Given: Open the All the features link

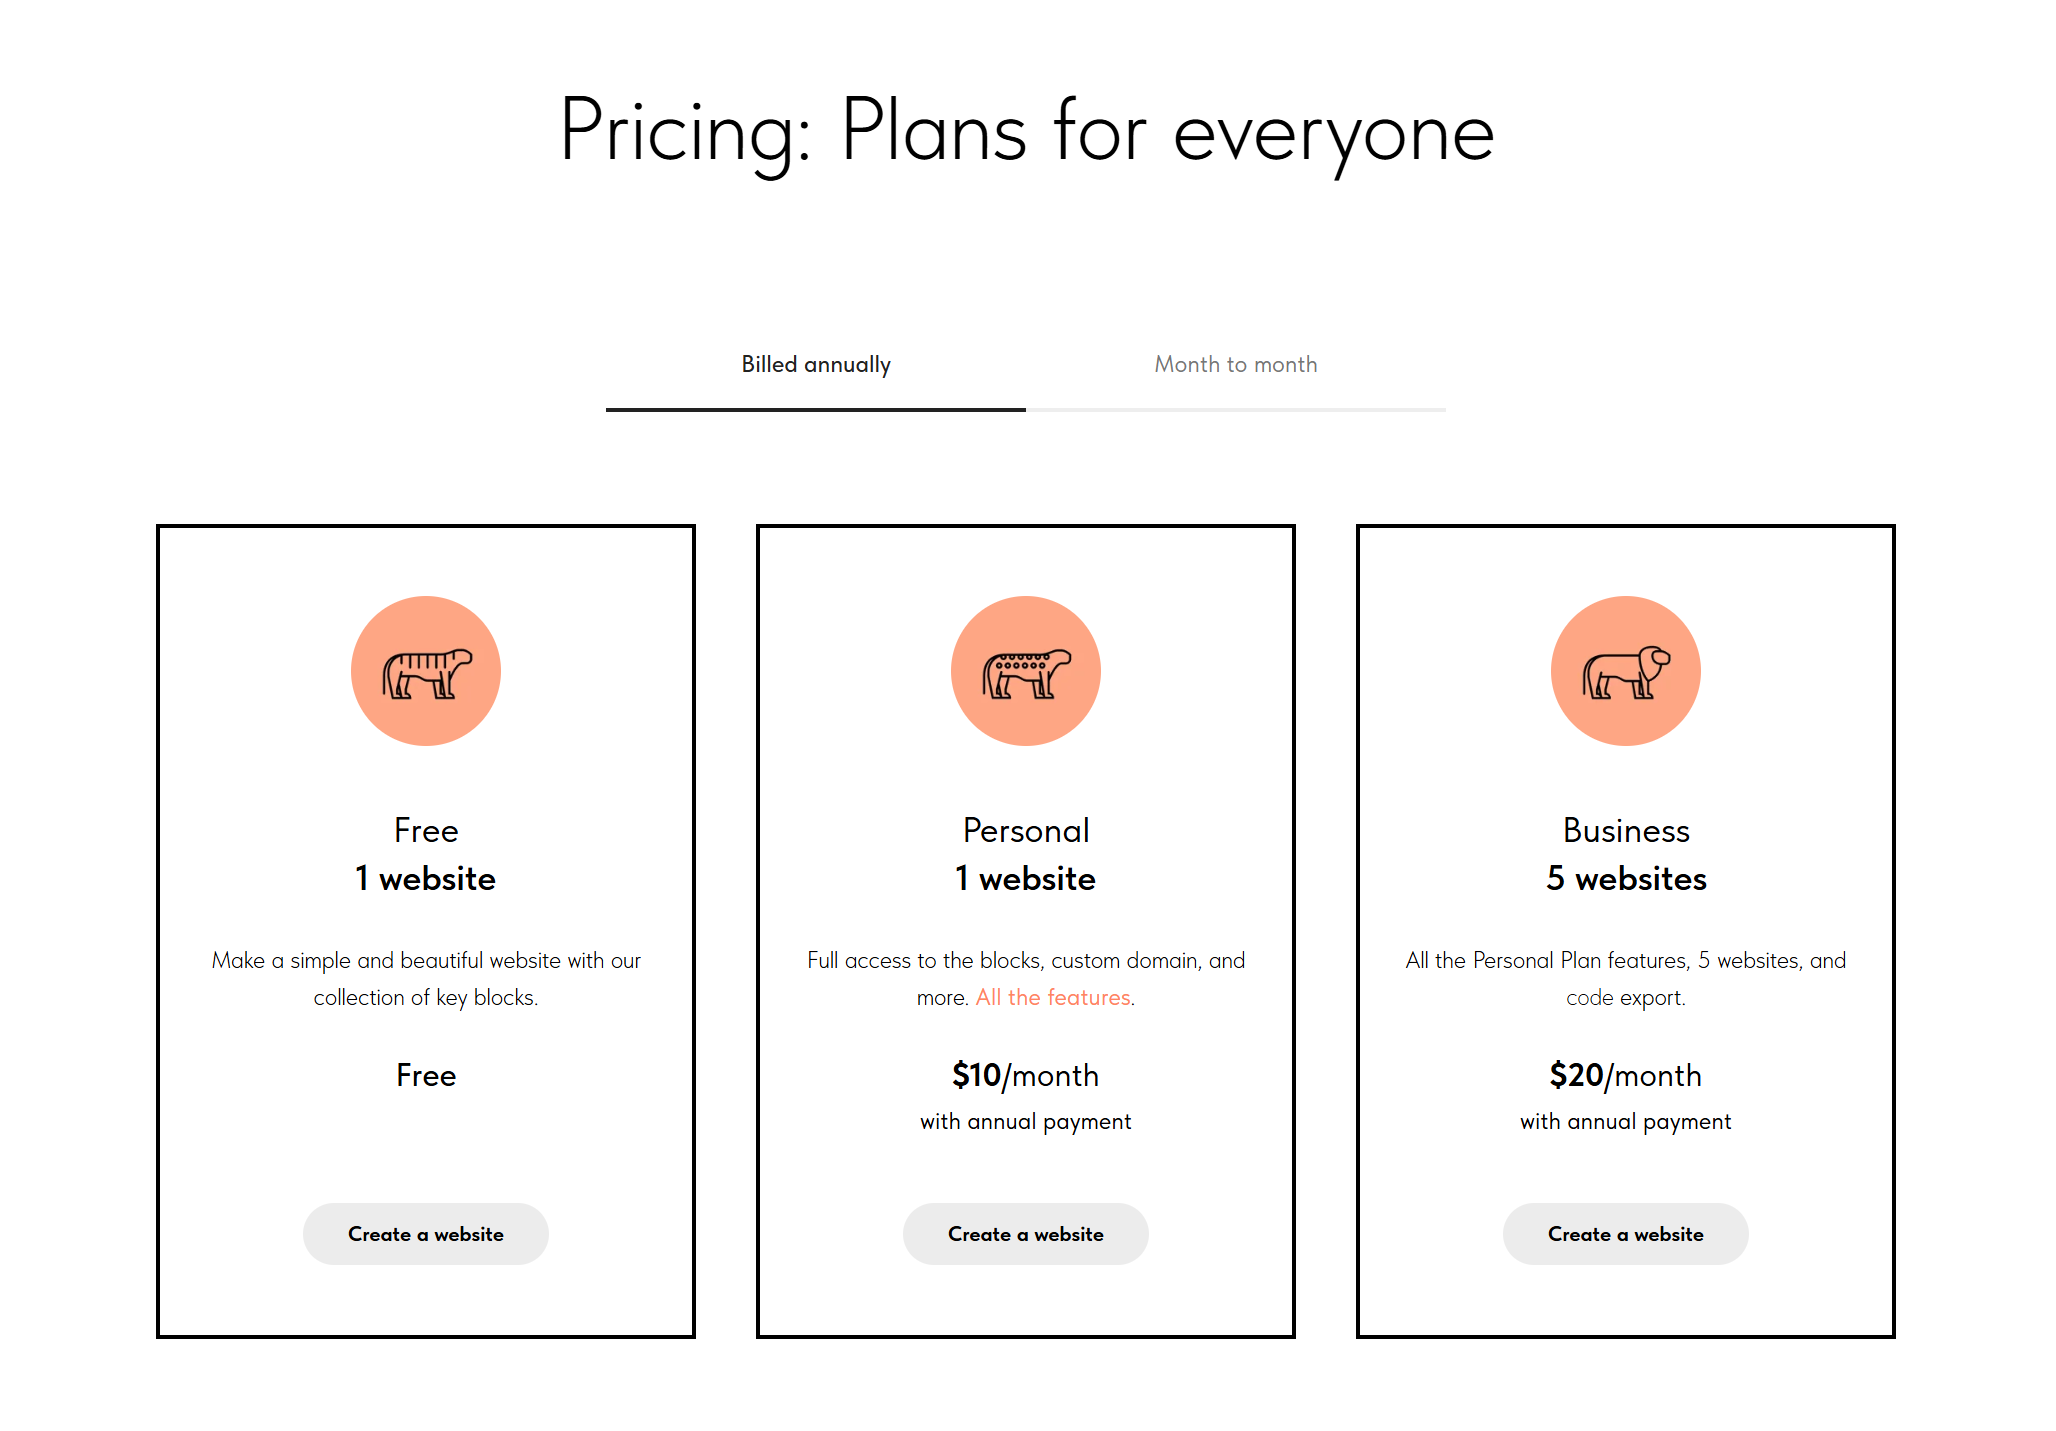Looking at the screenshot, I should coord(1054,997).
